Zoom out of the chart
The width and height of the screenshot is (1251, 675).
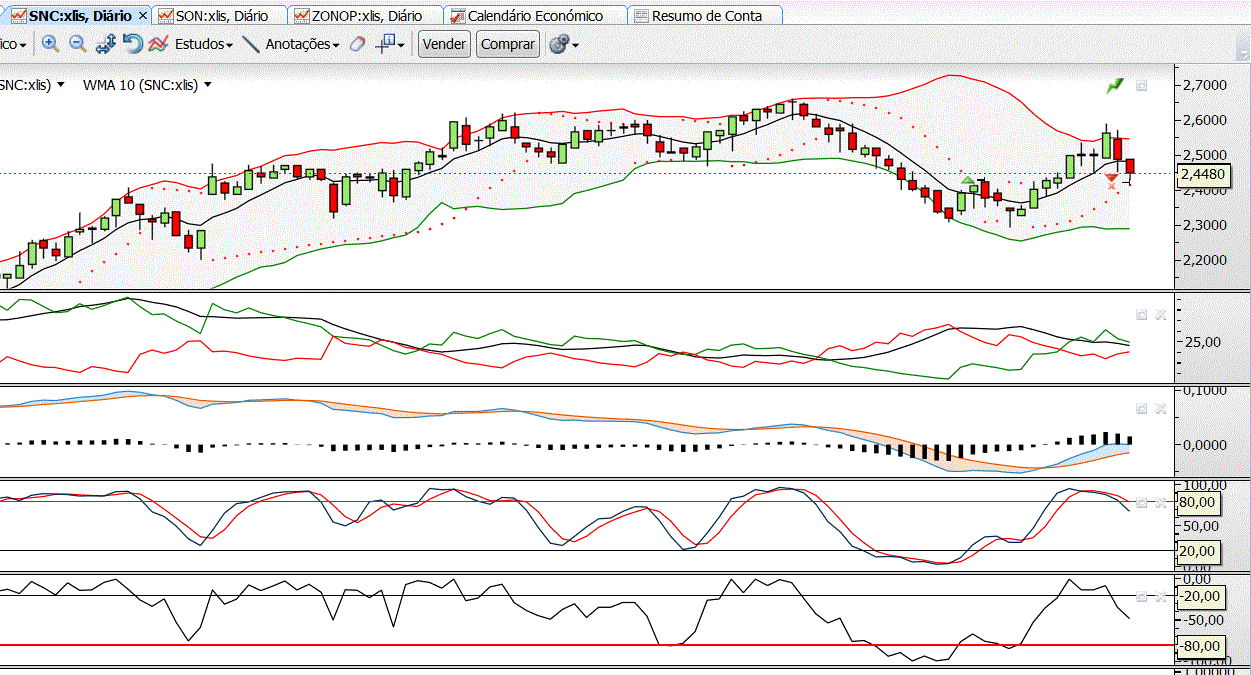pos(77,44)
